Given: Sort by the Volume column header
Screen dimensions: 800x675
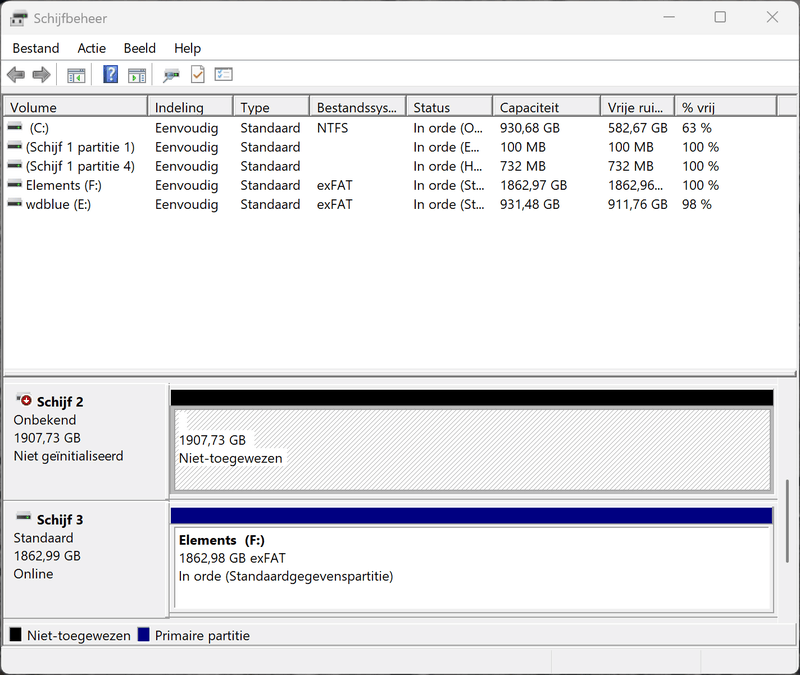Looking at the screenshot, I should pyautogui.click(x=76, y=107).
